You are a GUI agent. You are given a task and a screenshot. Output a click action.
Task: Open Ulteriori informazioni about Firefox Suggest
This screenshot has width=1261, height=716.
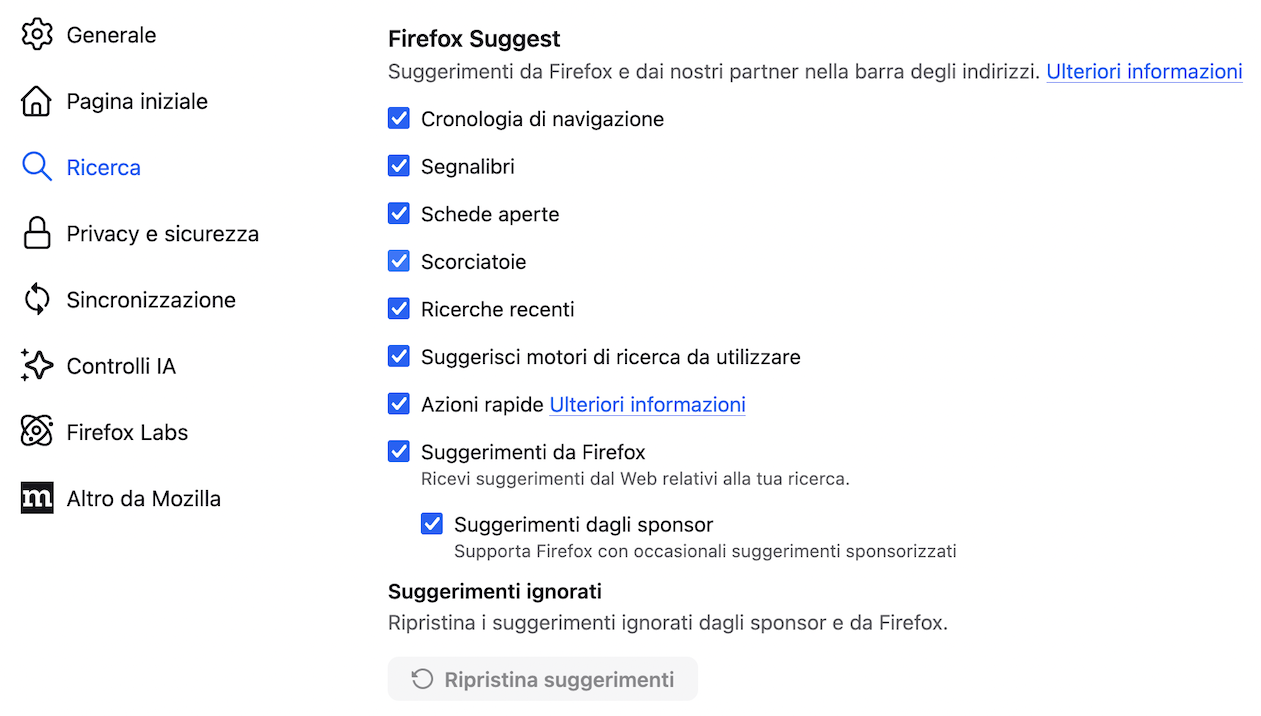pos(1143,71)
